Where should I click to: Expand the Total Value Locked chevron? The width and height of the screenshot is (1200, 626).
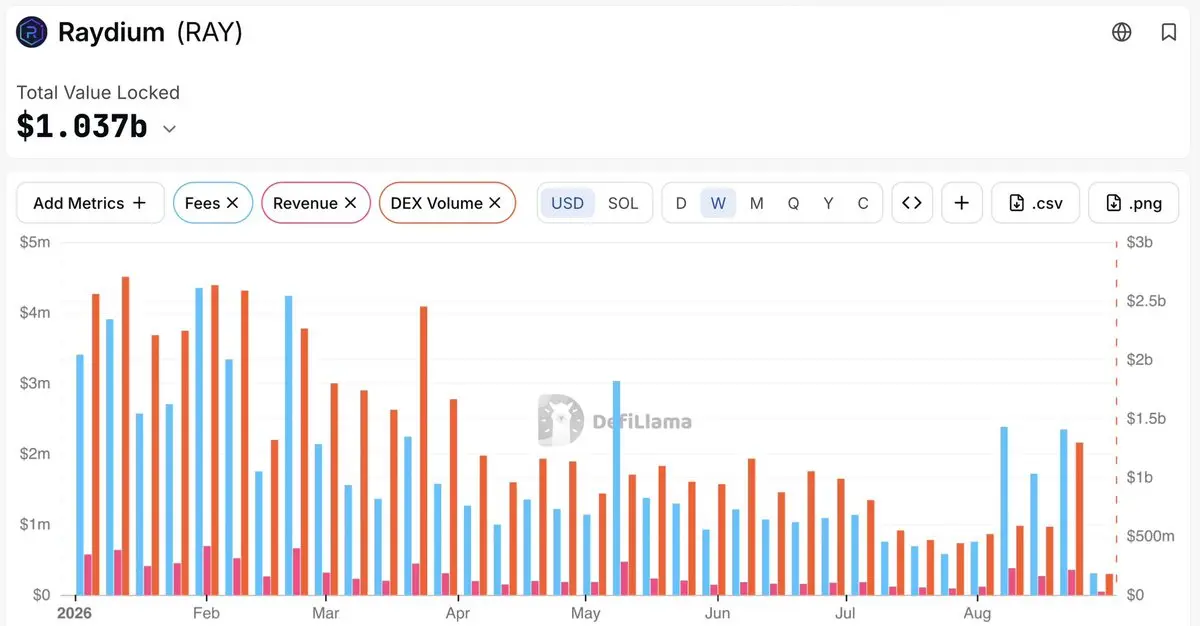pos(170,129)
